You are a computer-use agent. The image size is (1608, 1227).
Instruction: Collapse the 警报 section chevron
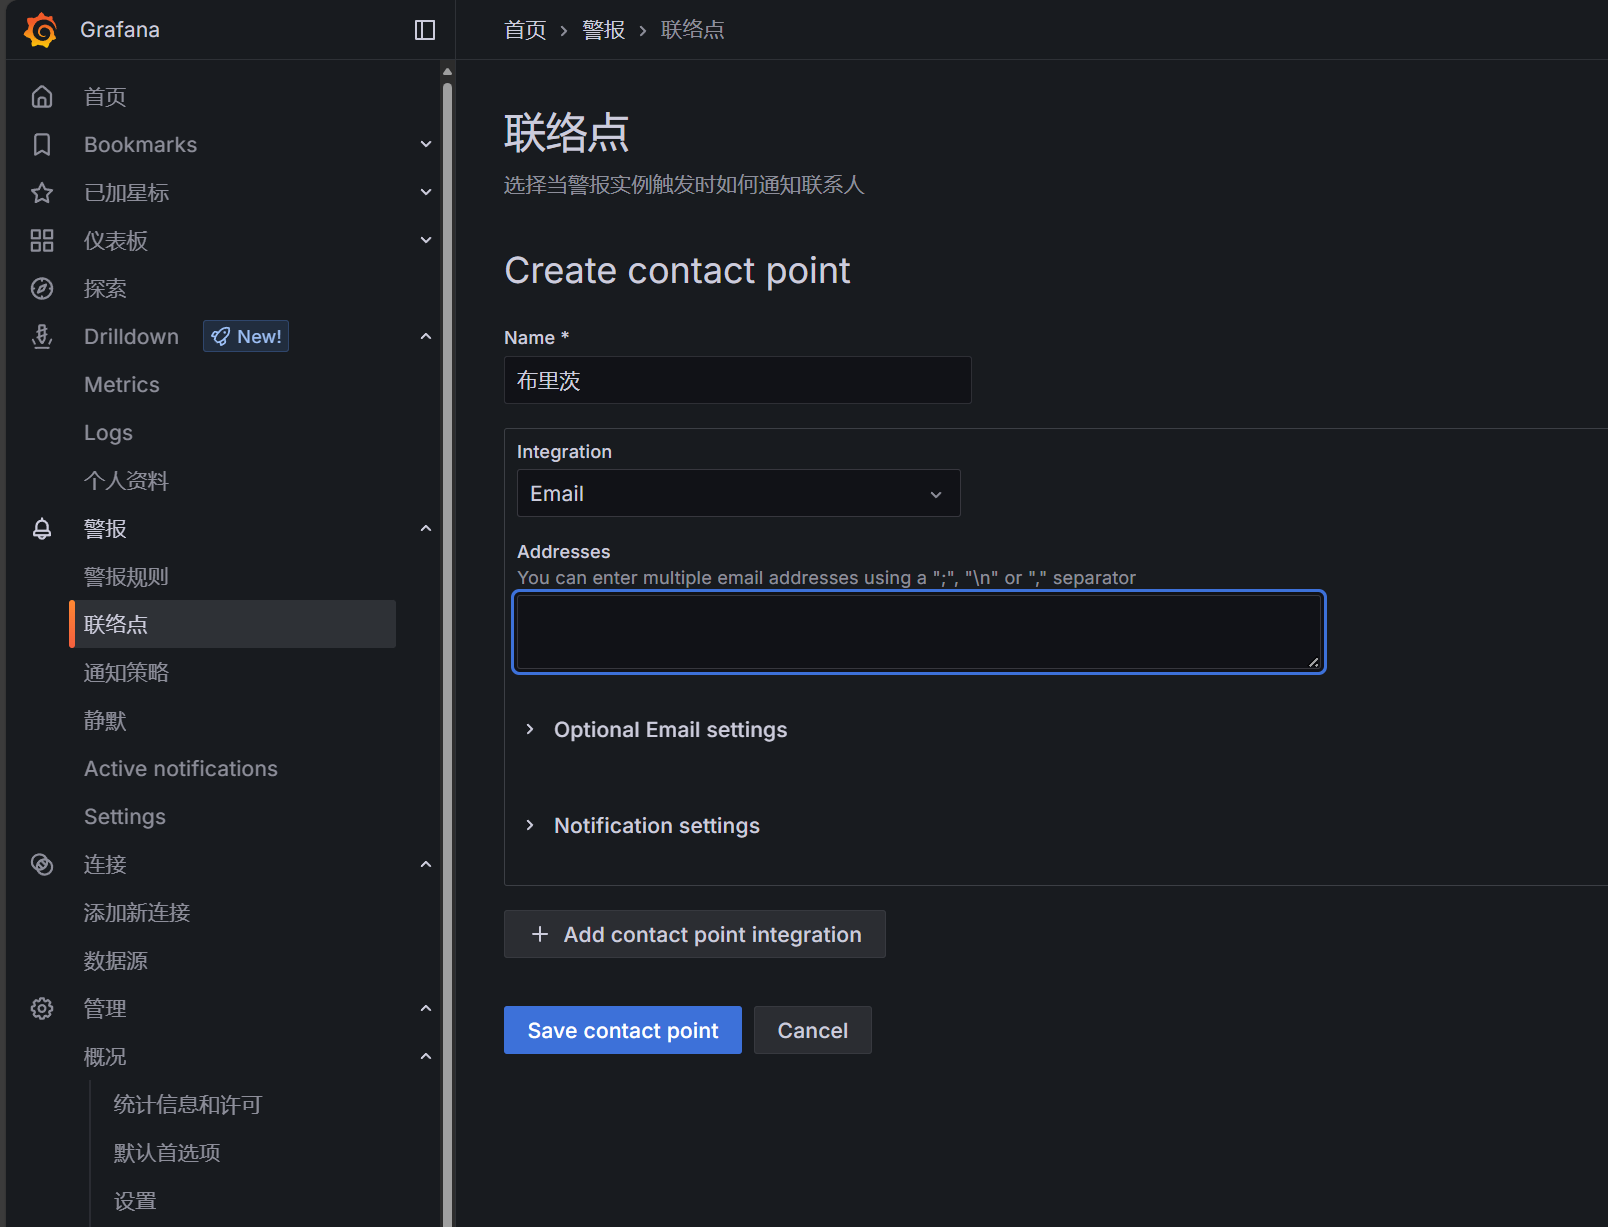426,529
